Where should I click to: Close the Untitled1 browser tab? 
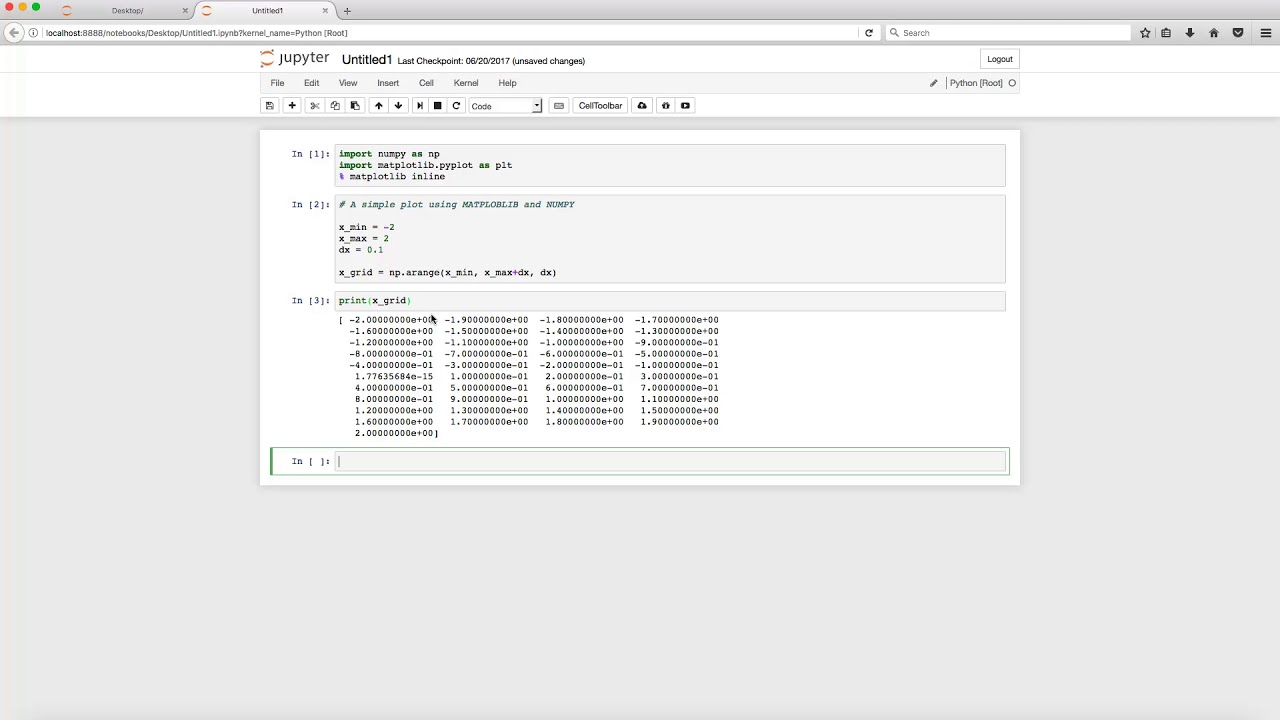pyautogui.click(x=325, y=11)
